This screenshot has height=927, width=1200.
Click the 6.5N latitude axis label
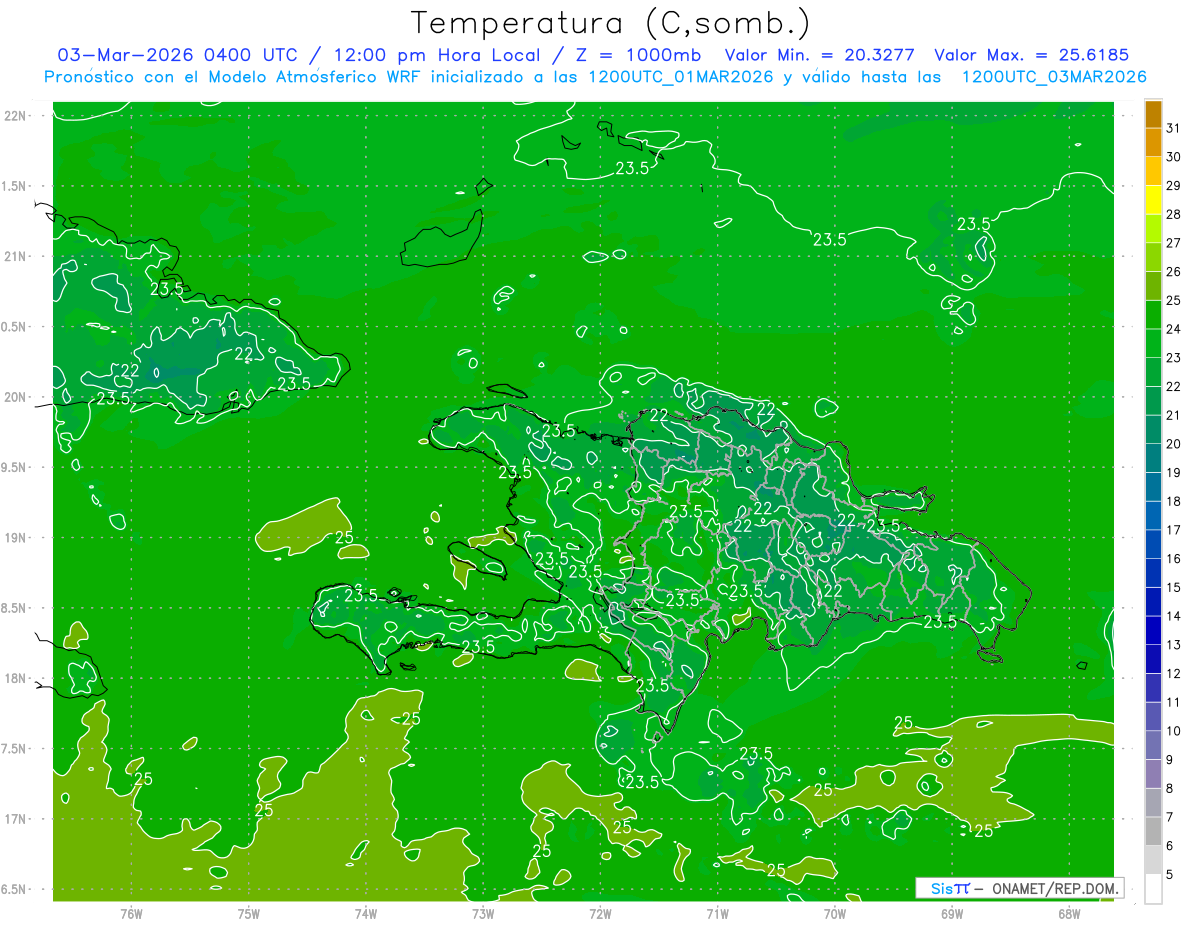click(x=15, y=889)
